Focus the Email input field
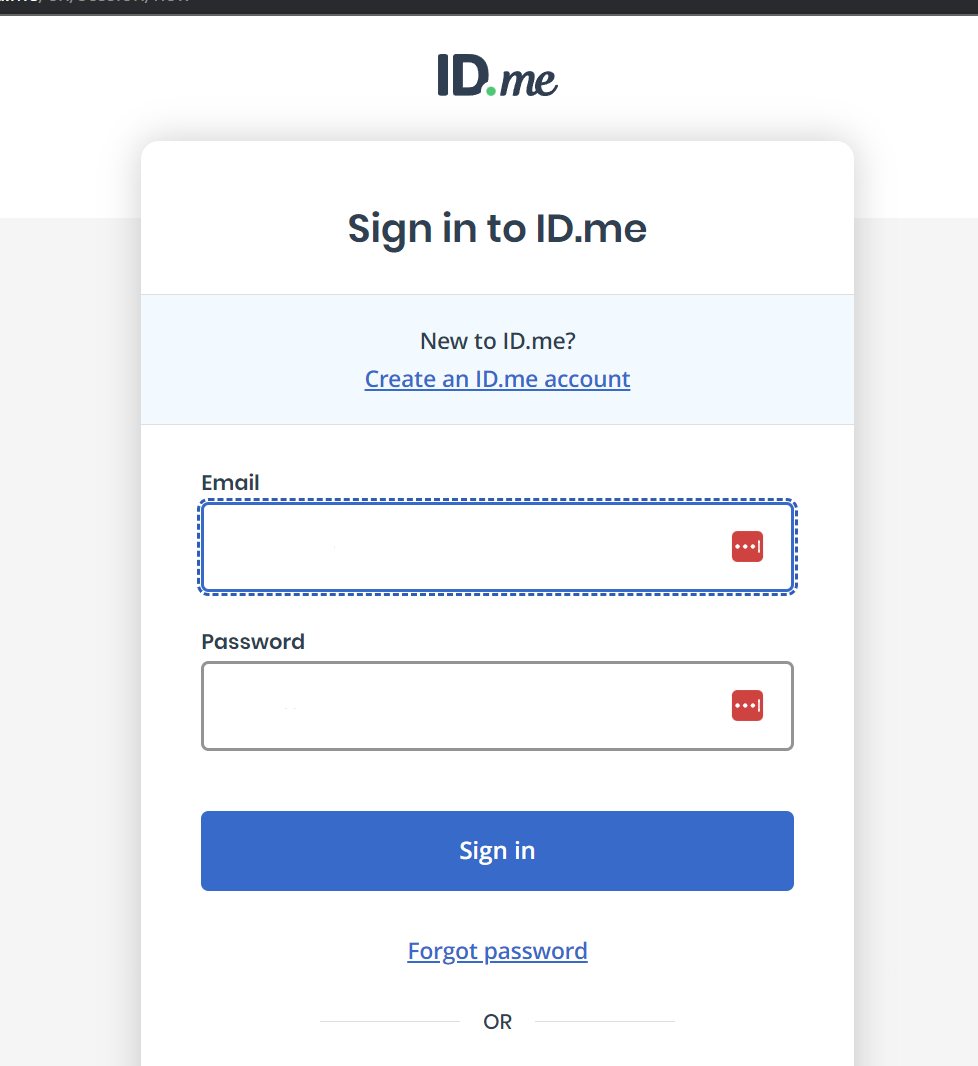The height and width of the screenshot is (1066, 978). point(460,547)
